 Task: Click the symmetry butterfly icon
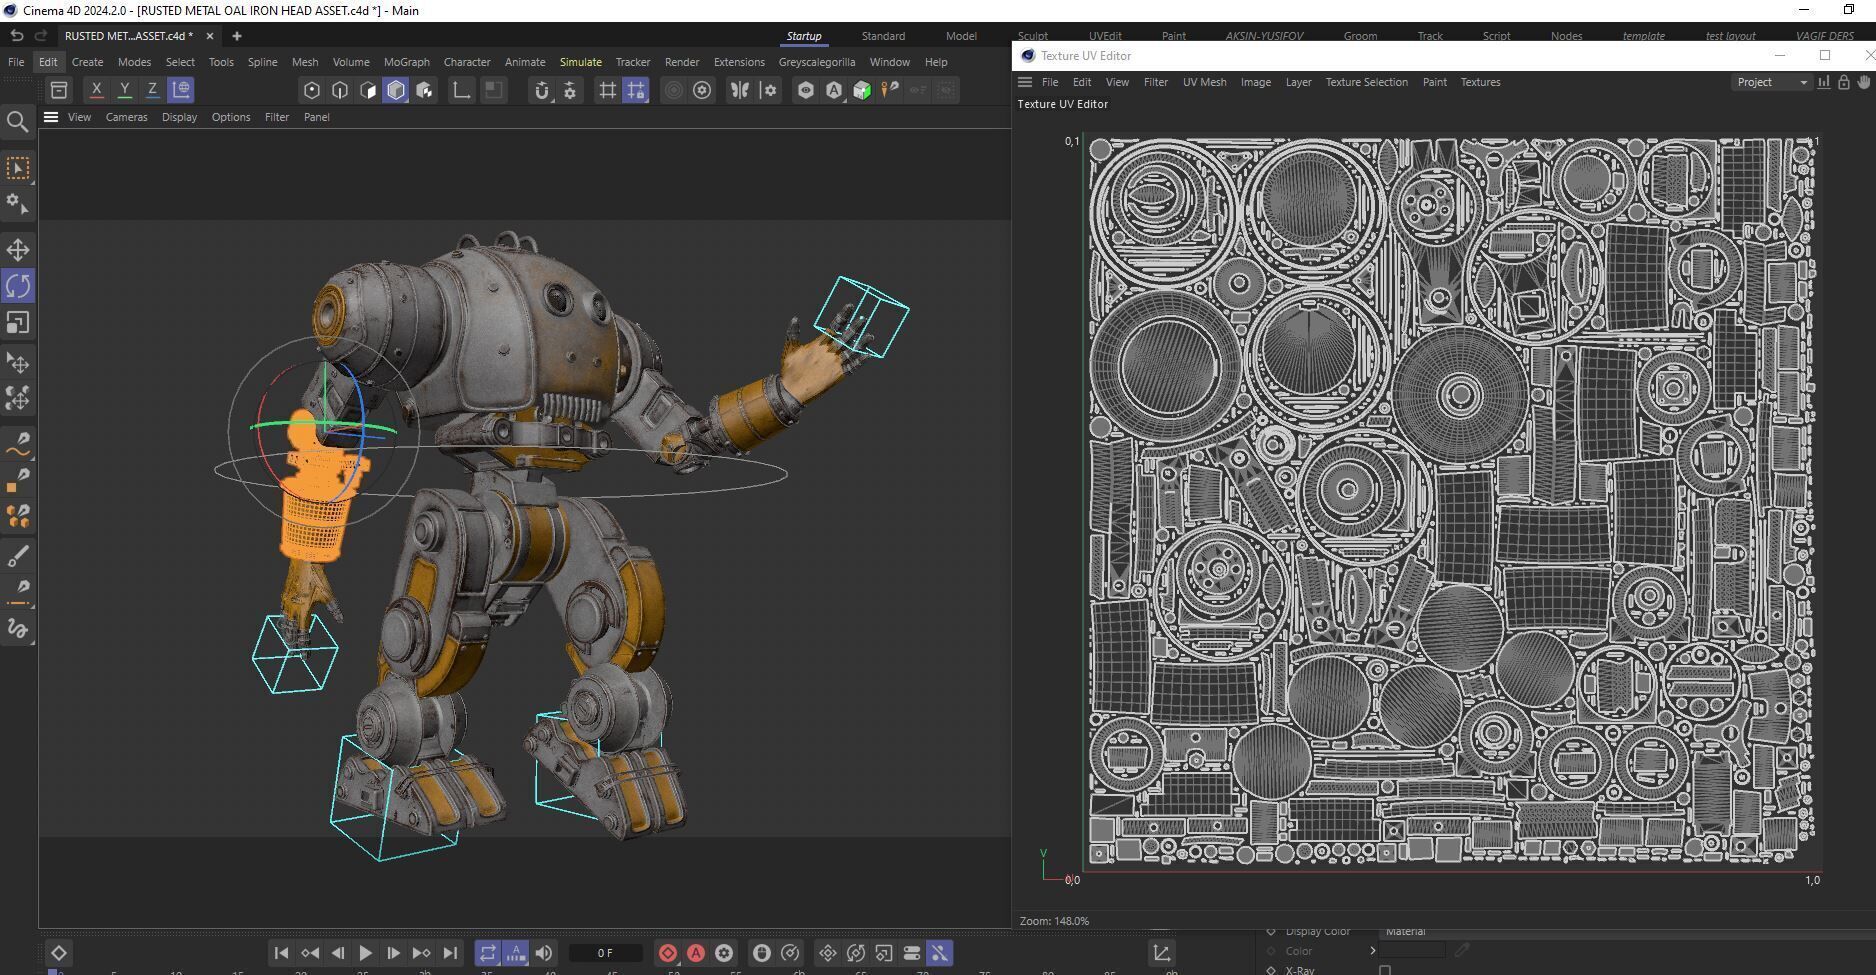coord(740,90)
